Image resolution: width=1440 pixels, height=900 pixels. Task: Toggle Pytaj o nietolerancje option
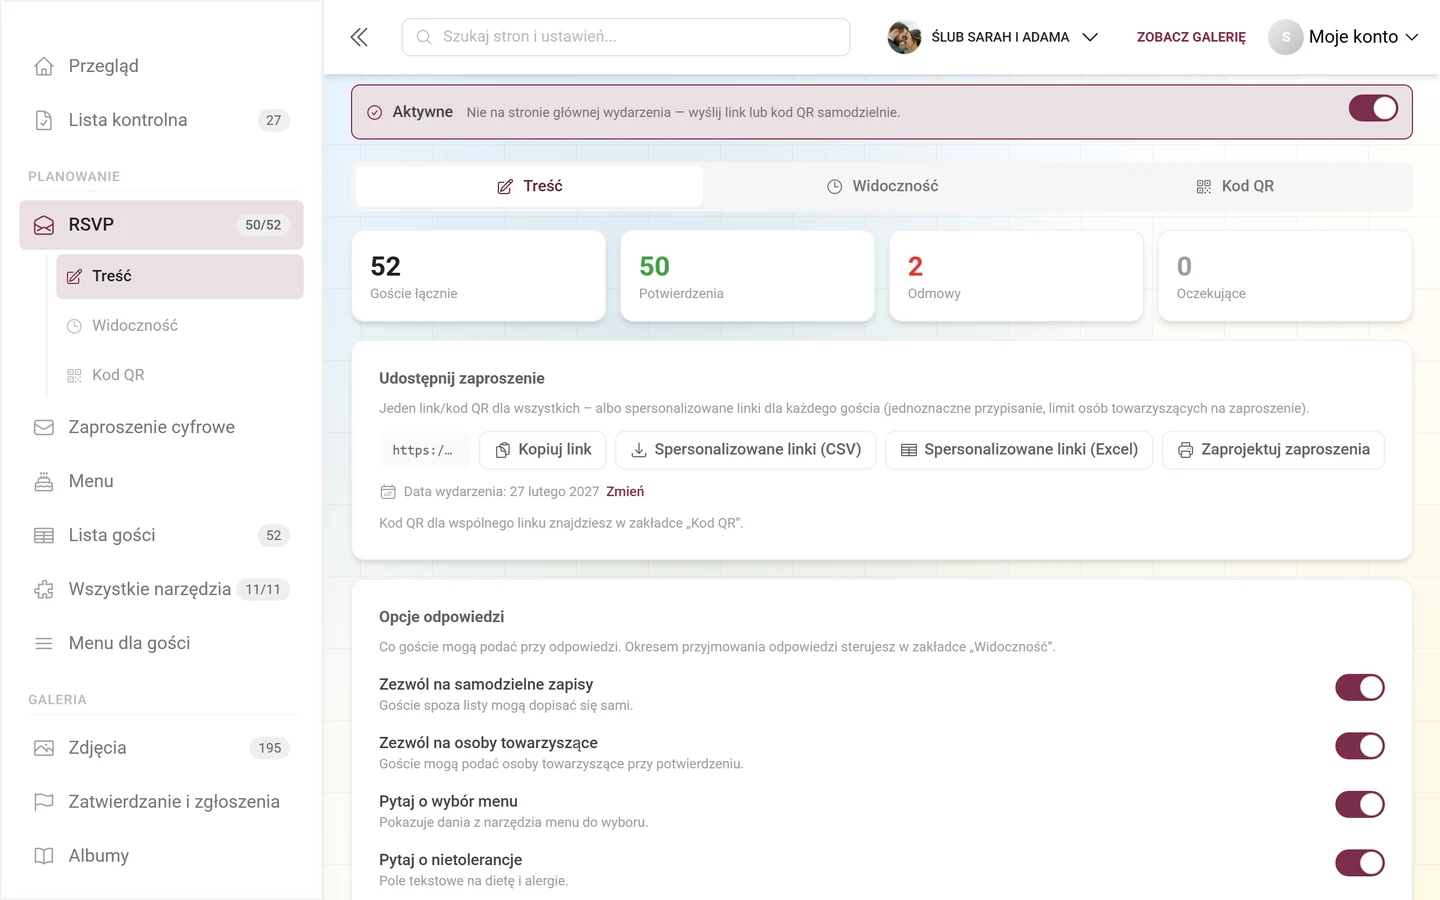pyautogui.click(x=1360, y=863)
